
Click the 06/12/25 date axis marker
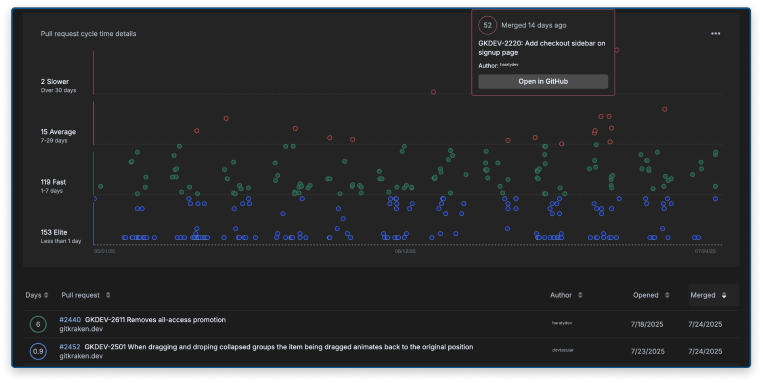point(405,252)
